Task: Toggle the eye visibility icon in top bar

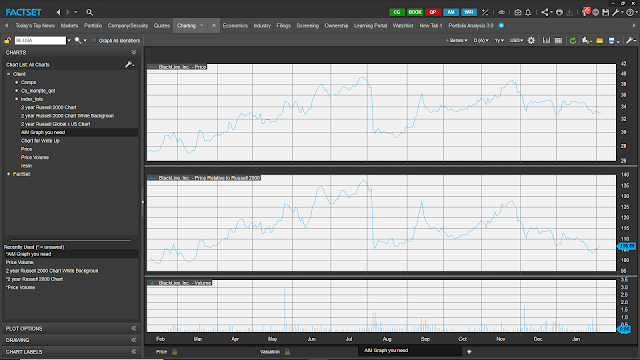Action: click(x=501, y=12)
